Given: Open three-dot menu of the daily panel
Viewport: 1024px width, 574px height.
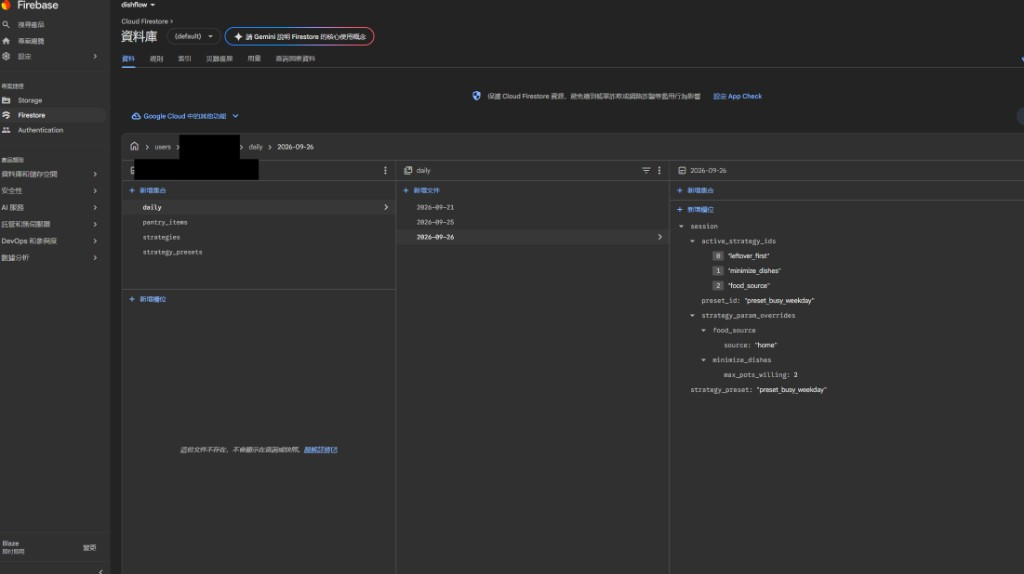Looking at the screenshot, I should point(659,170).
